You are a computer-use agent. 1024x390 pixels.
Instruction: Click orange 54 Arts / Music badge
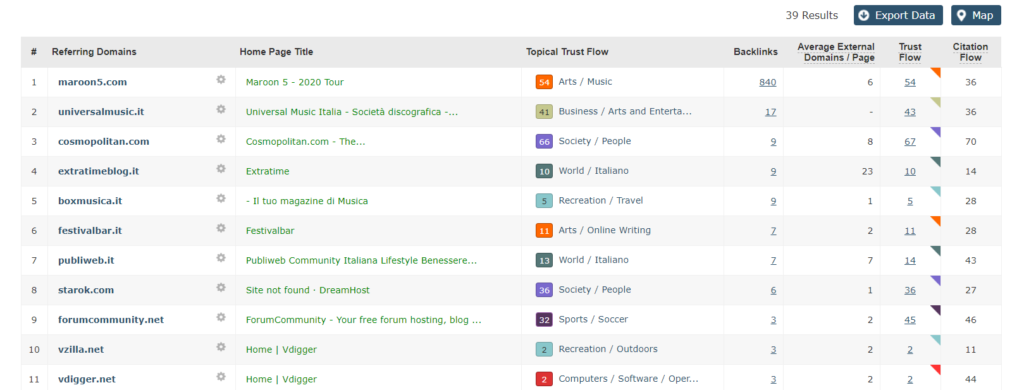[x=544, y=82]
